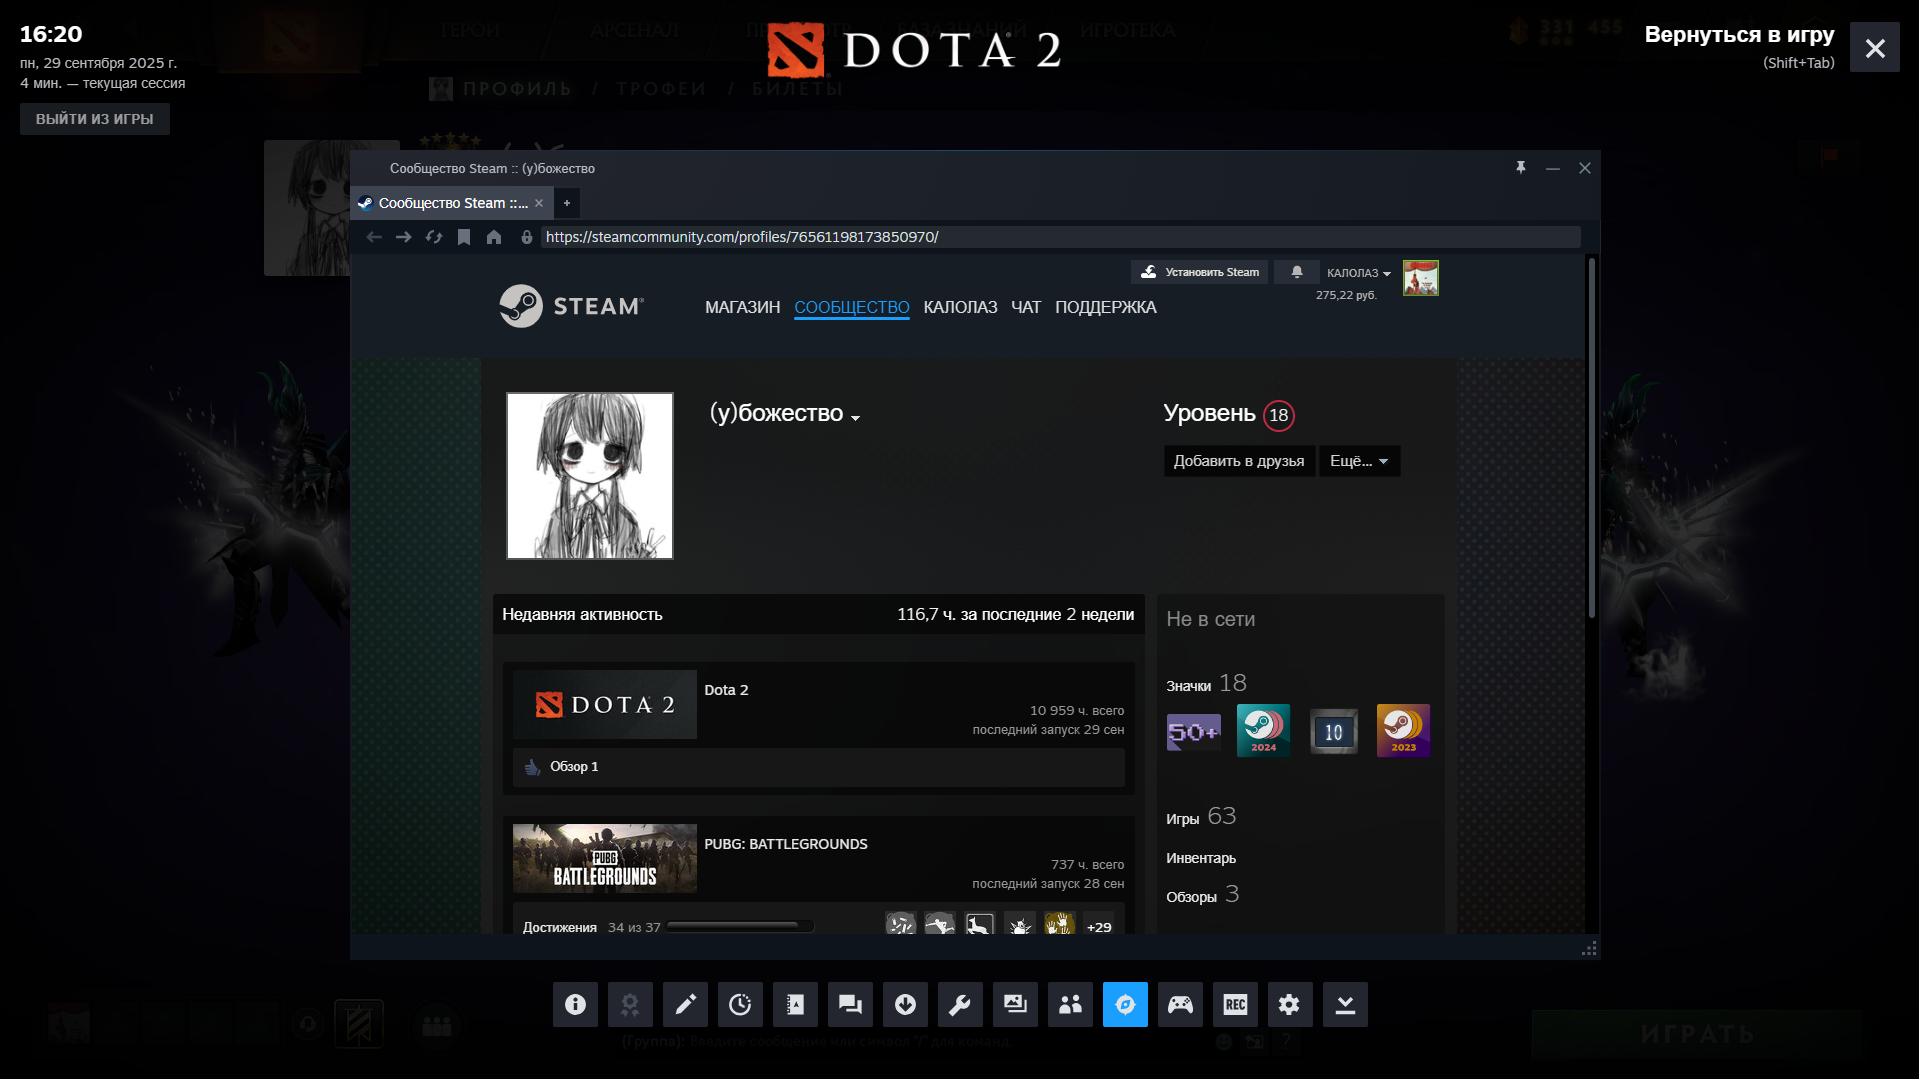Open recent sessions clock icon in overlay
Screen dimensions: 1919x1079
pyautogui.click(x=740, y=1004)
